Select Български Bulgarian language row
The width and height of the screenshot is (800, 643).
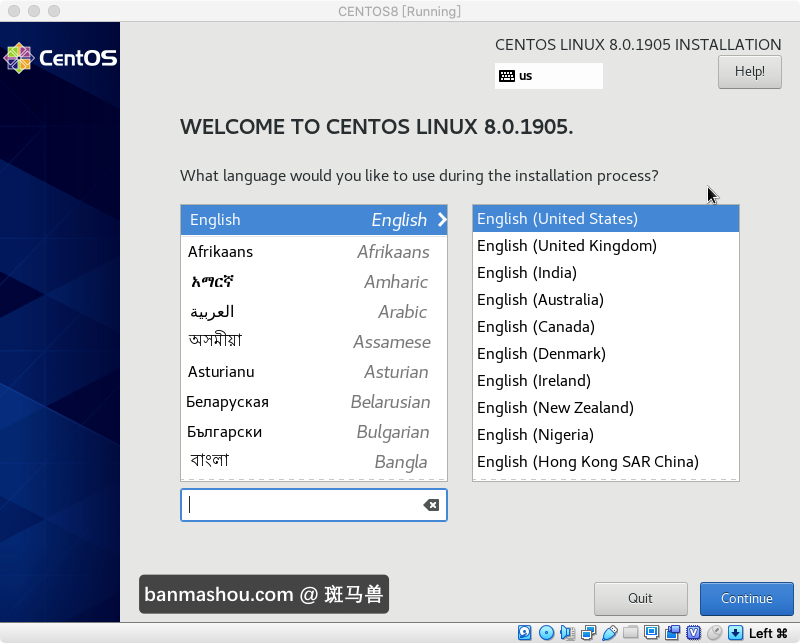tap(314, 432)
